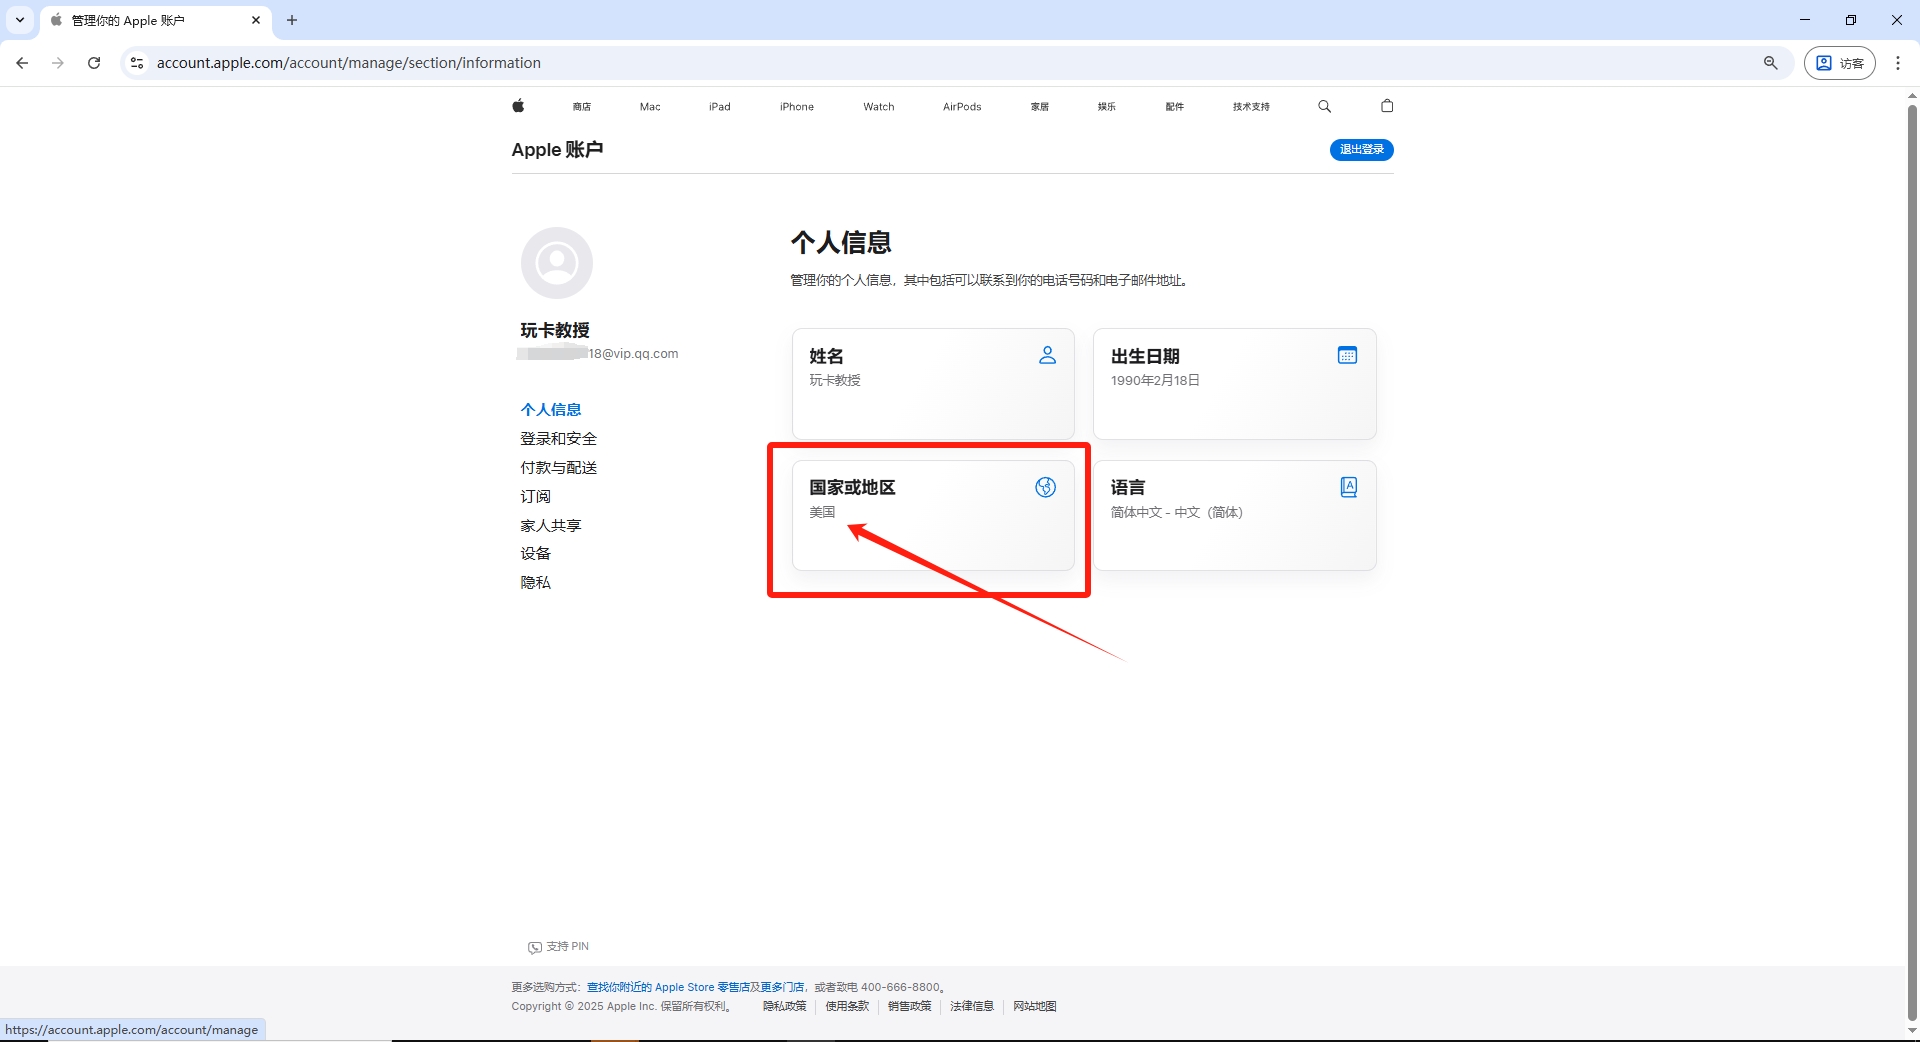Reload the page with refresh button

tap(94, 63)
